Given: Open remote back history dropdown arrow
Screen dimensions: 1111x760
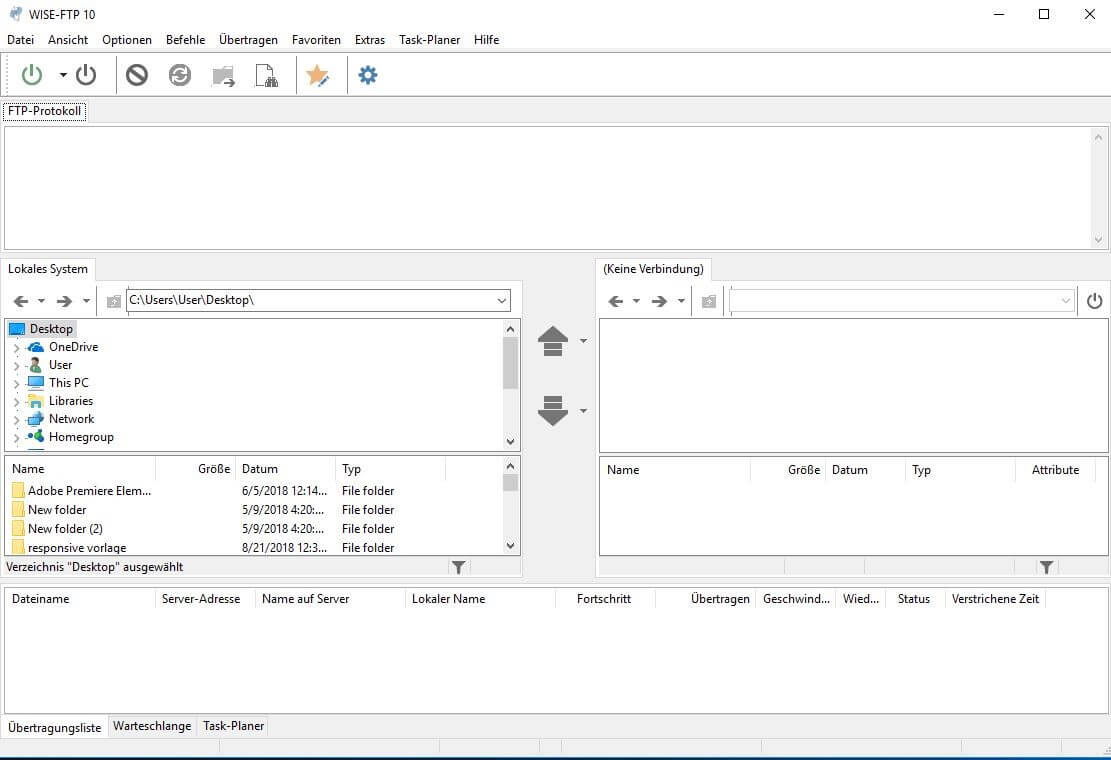Looking at the screenshot, I should coord(636,301).
